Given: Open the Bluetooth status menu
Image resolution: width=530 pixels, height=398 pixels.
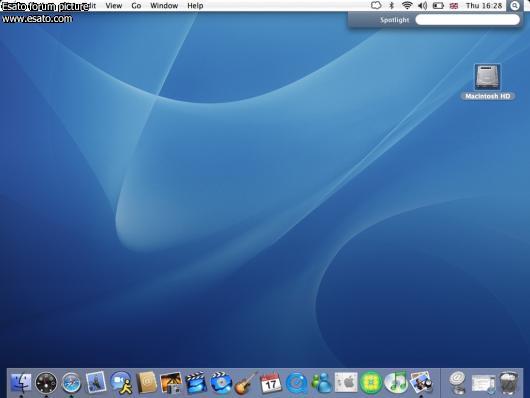Looking at the screenshot, I should 392,5.
